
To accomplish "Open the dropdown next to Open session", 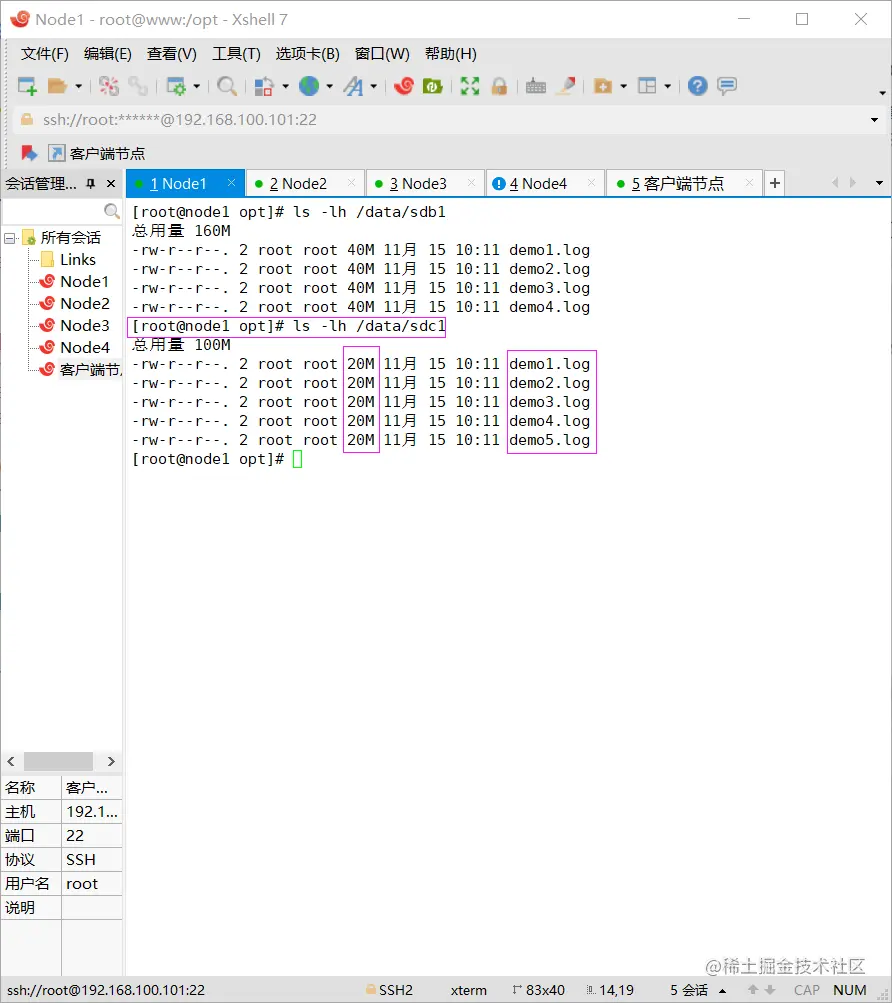I will pyautogui.click(x=79, y=86).
